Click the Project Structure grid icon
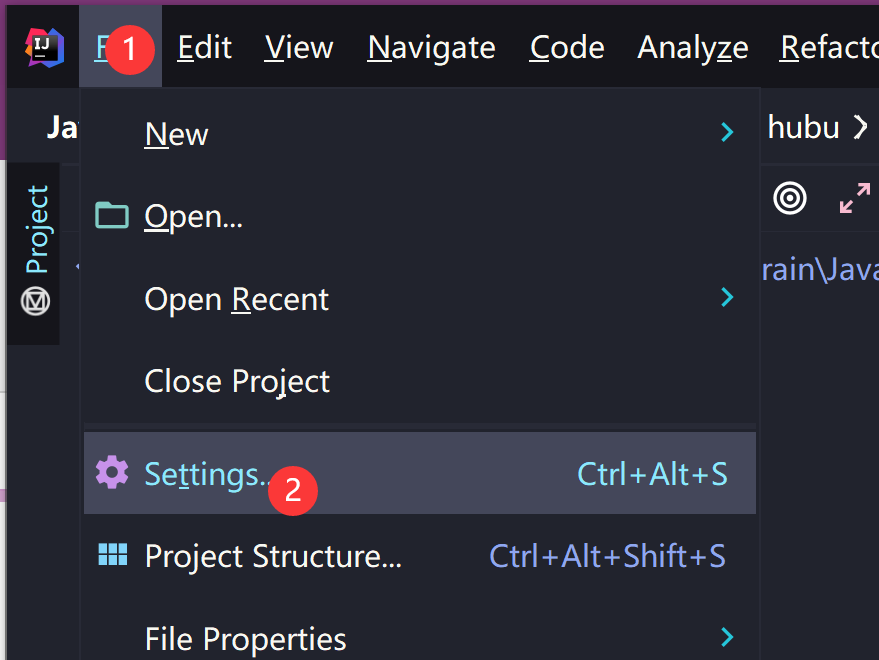 (112, 556)
